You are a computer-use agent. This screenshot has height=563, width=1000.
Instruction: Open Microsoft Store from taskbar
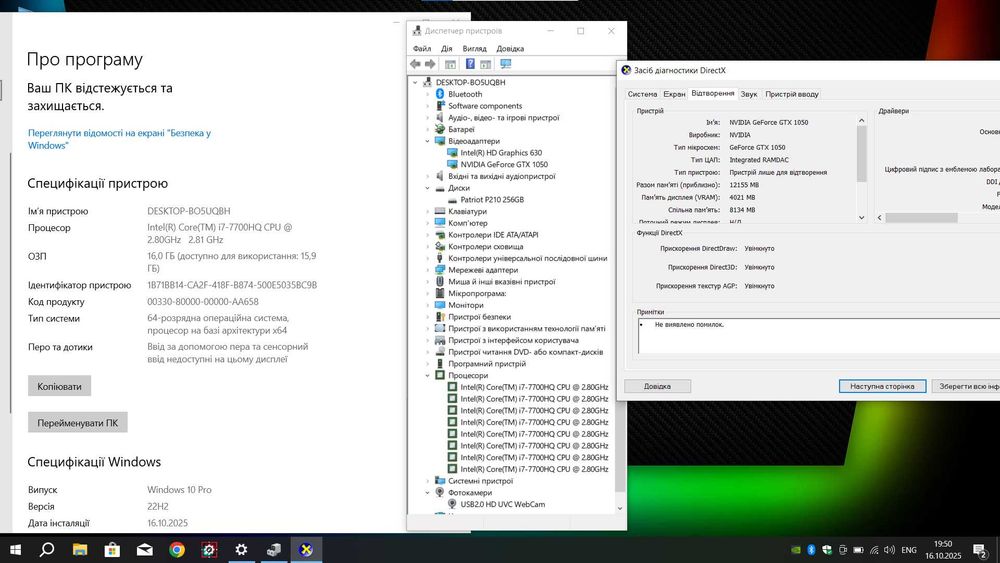point(112,549)
